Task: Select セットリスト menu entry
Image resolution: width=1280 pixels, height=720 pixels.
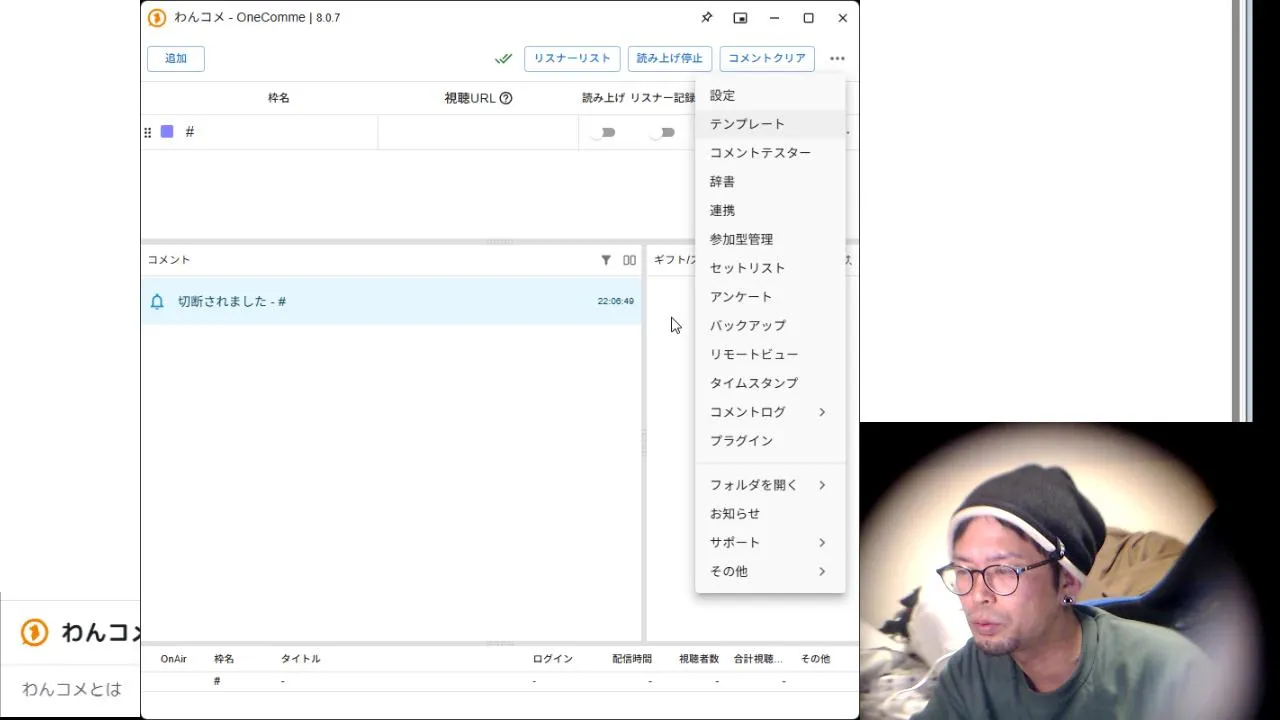Action: (x=770, y=268)
